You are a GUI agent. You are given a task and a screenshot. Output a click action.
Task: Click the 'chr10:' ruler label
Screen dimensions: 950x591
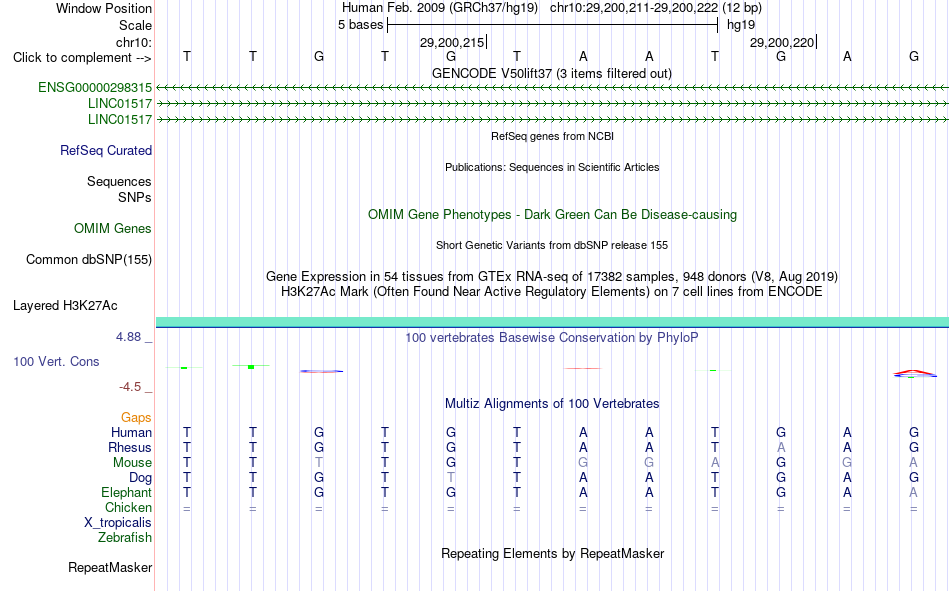pyautogui.click(x=134, y=42)
